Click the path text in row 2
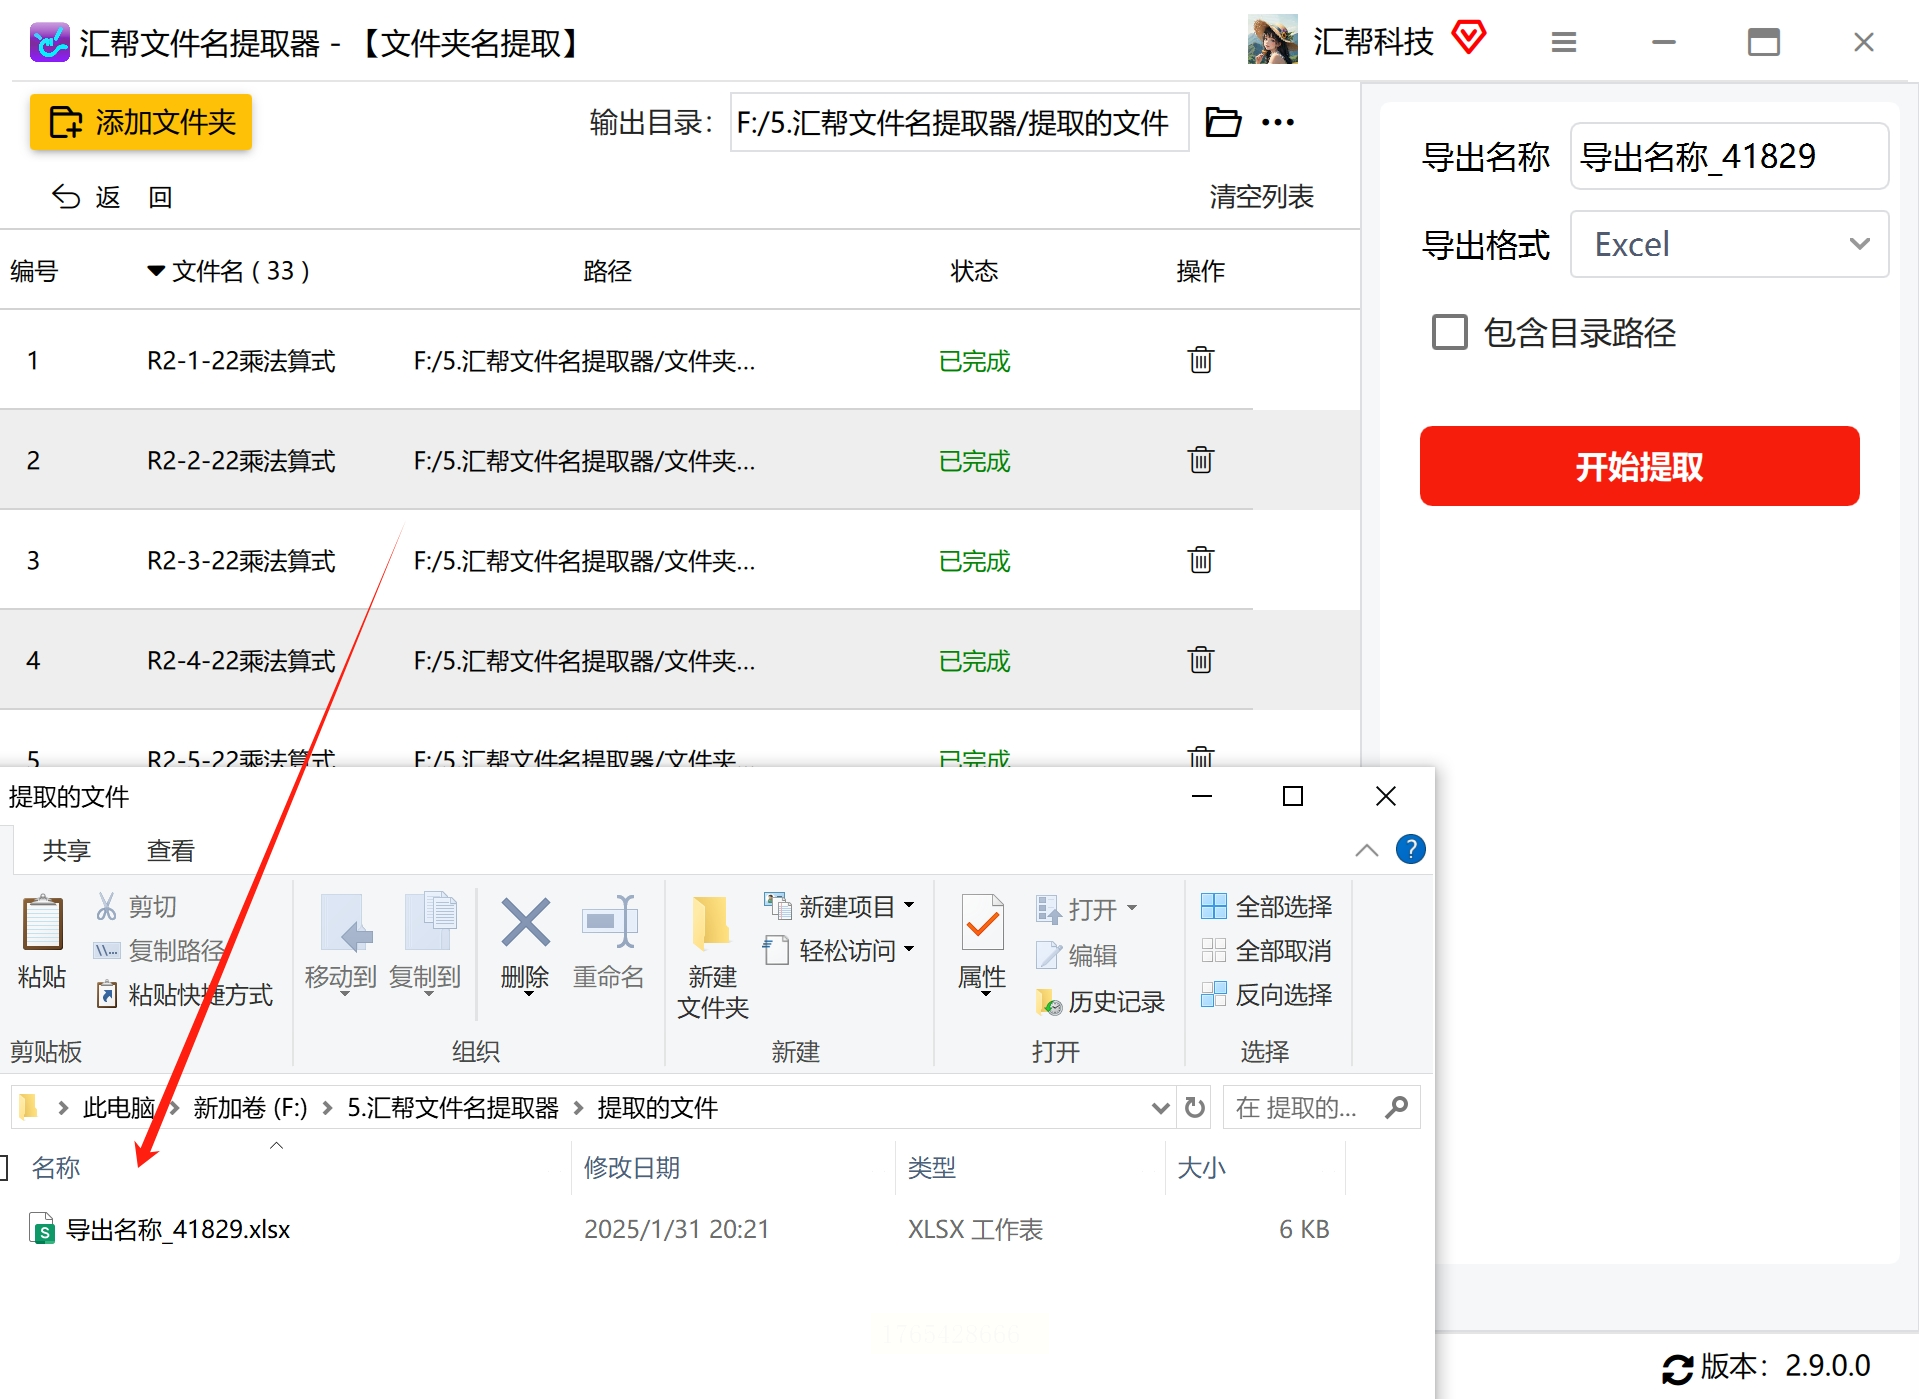This screenshot has width=1919, height=1399. point(584,461)
